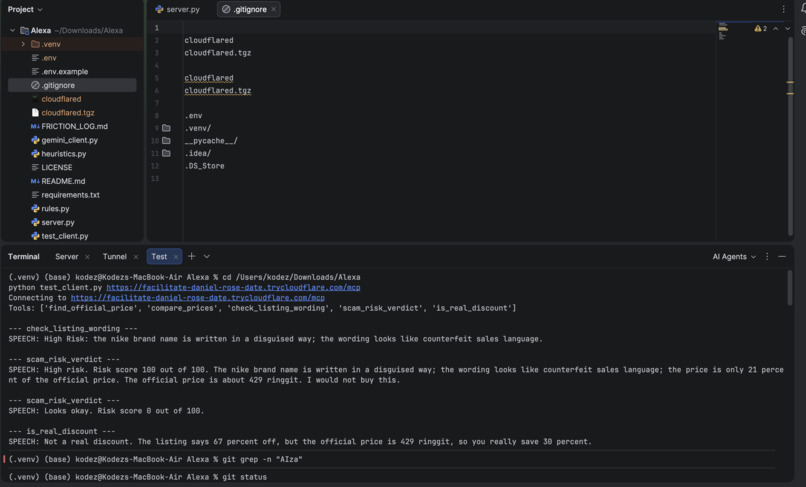Click the warnings indicator showing 2

coord(761,29)
